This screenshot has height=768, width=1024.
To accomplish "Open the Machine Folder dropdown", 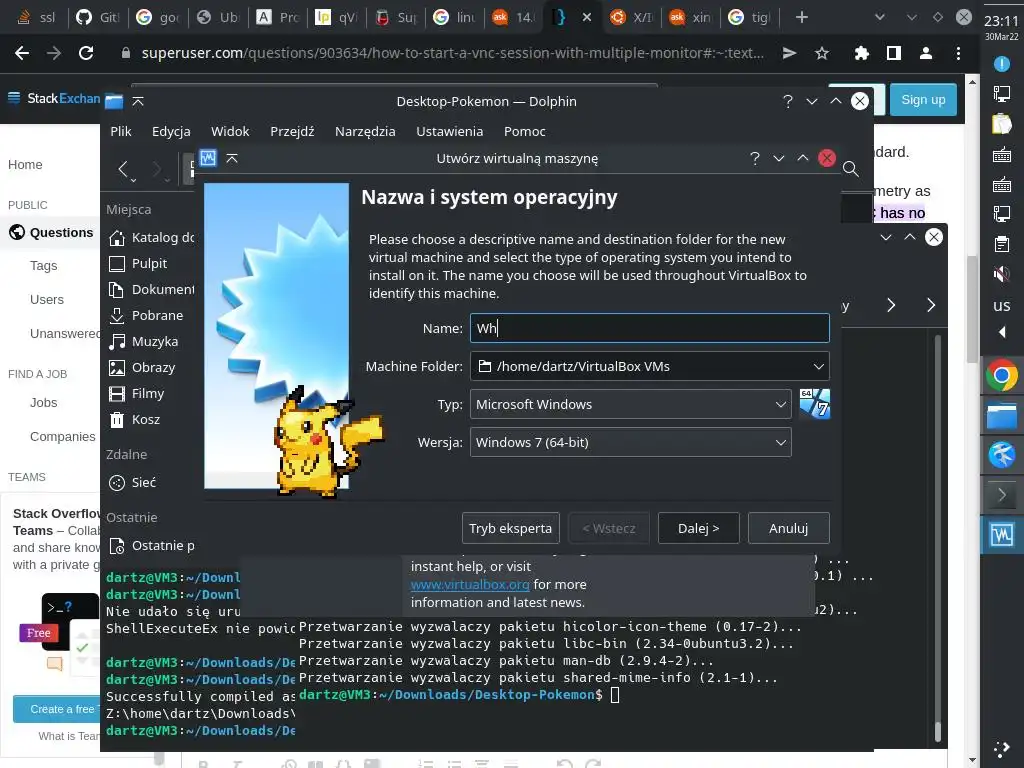I will (649, 366).
